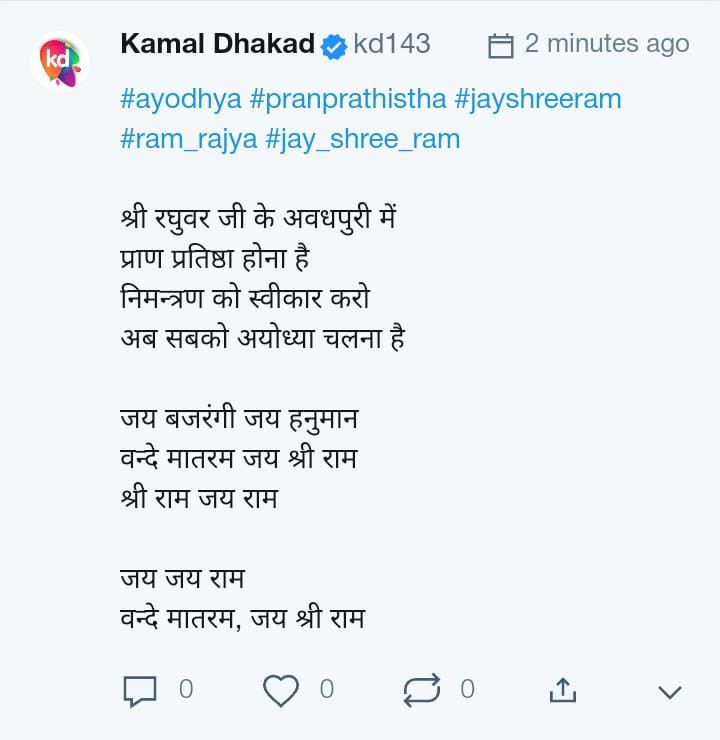Click the kd143 username handle
This screenshot has height=740, width=720.
tap(391, 44)
